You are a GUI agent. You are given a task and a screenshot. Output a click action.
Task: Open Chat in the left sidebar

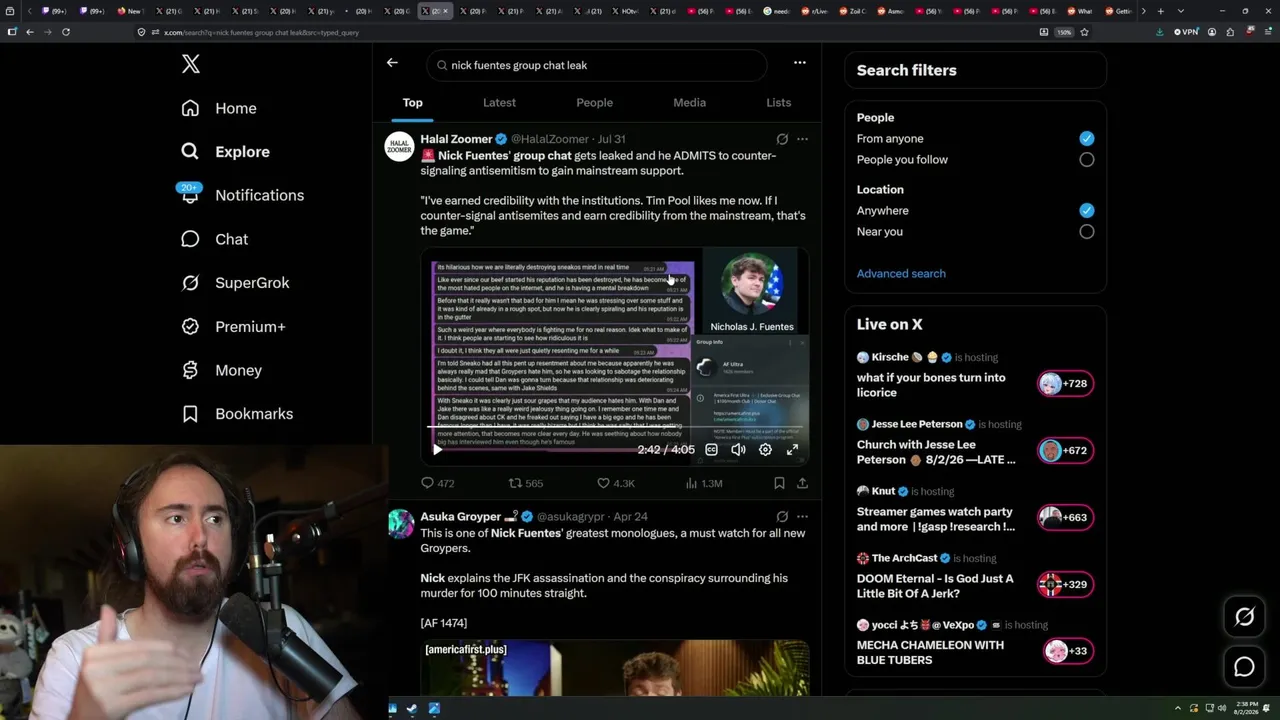coord(214,239)
